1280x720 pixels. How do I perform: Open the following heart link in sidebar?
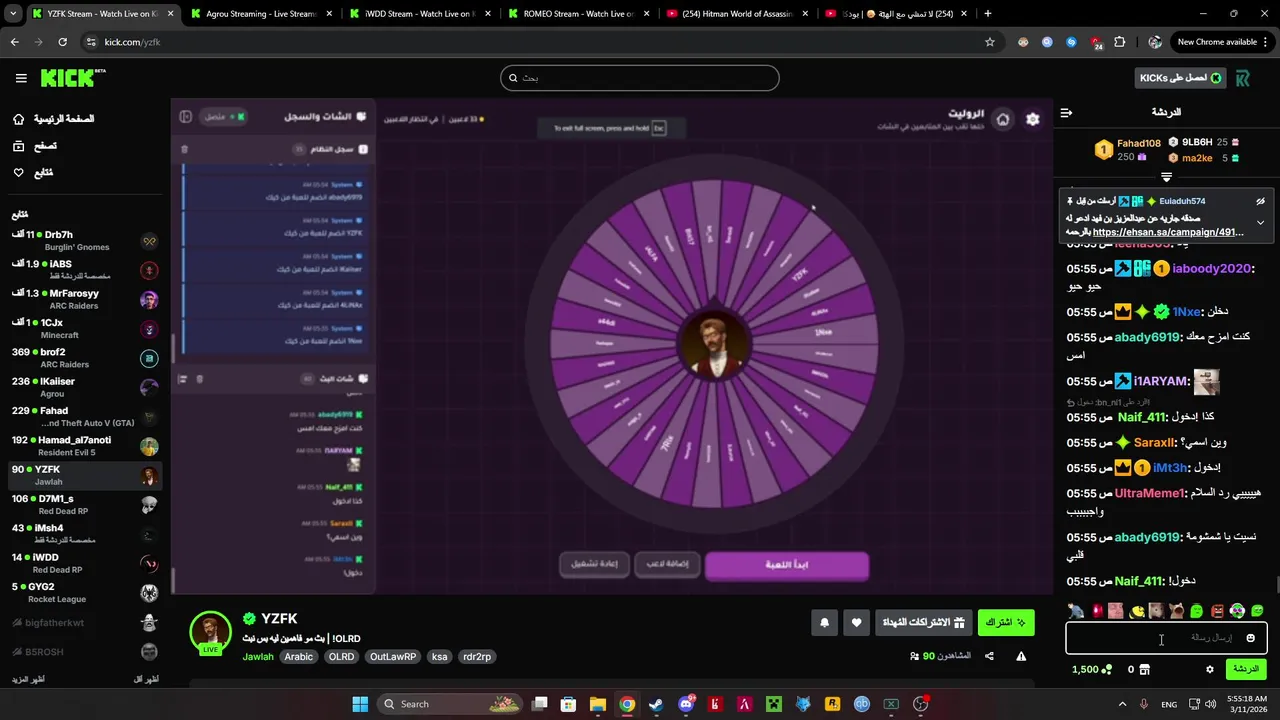[33, 173]
